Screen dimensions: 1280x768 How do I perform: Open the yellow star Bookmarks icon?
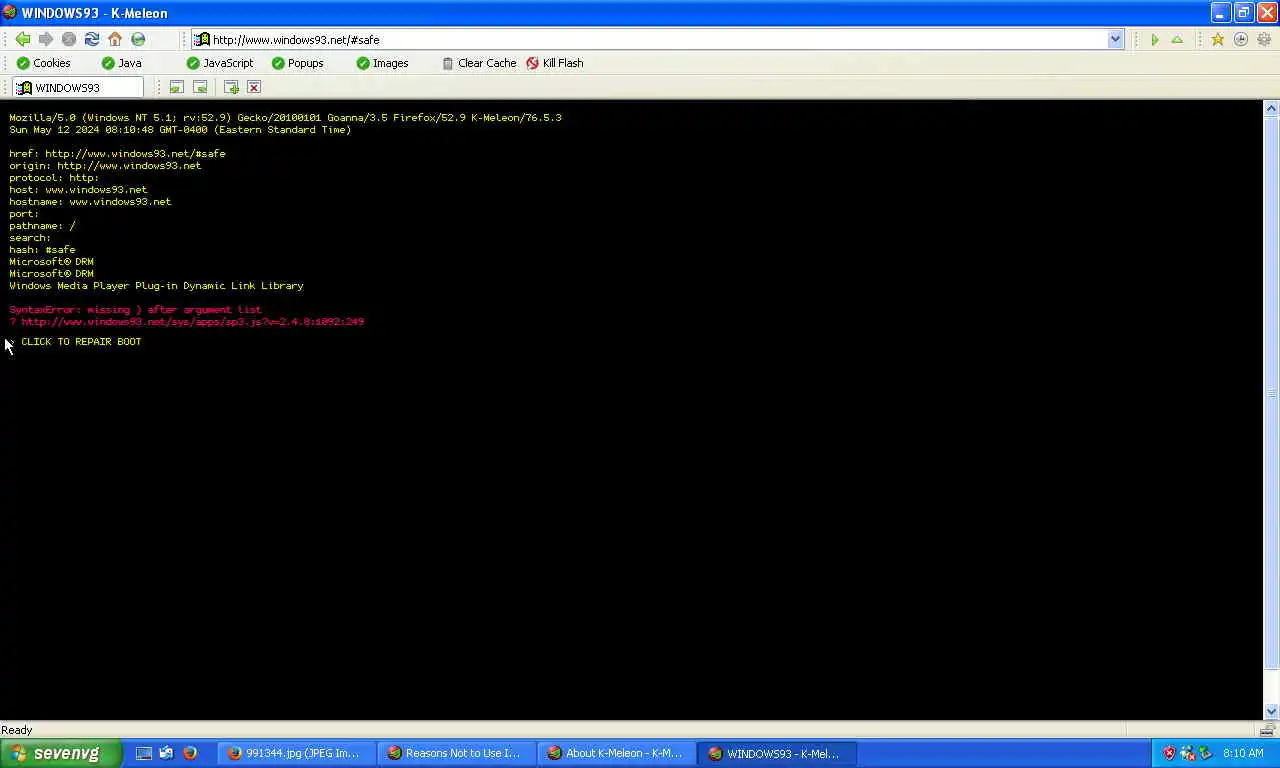tap(1217, 39)
